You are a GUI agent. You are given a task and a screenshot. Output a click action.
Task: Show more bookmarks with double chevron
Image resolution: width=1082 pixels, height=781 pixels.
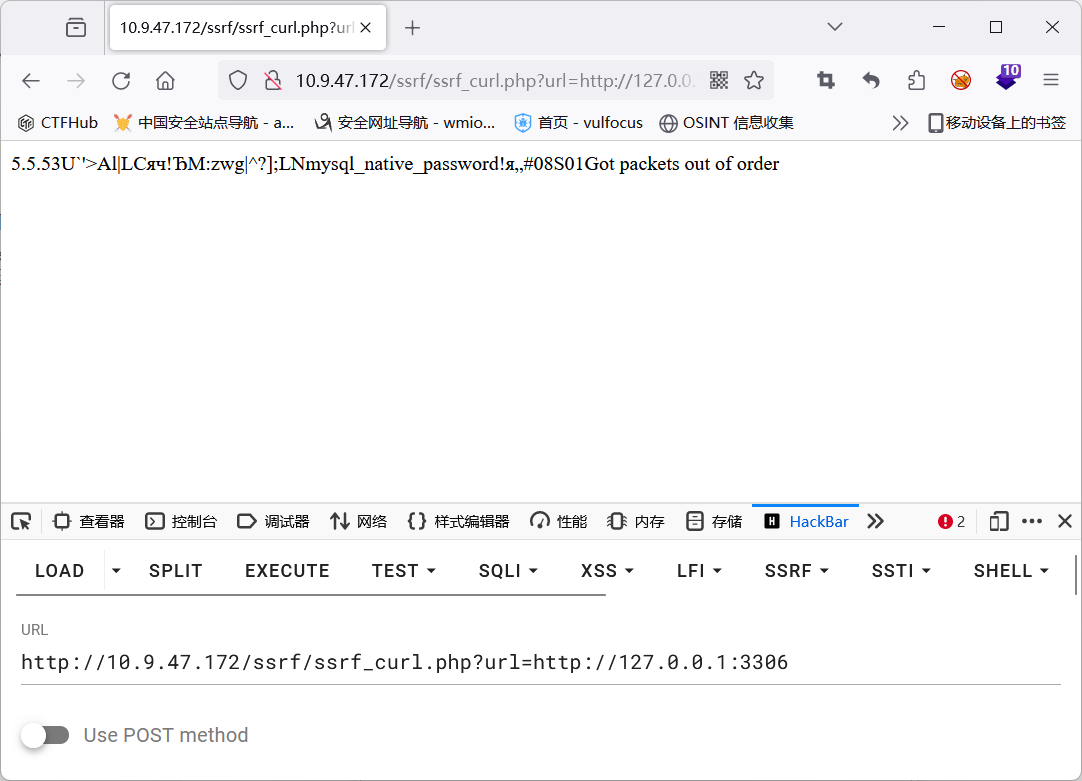pos(900,123)
